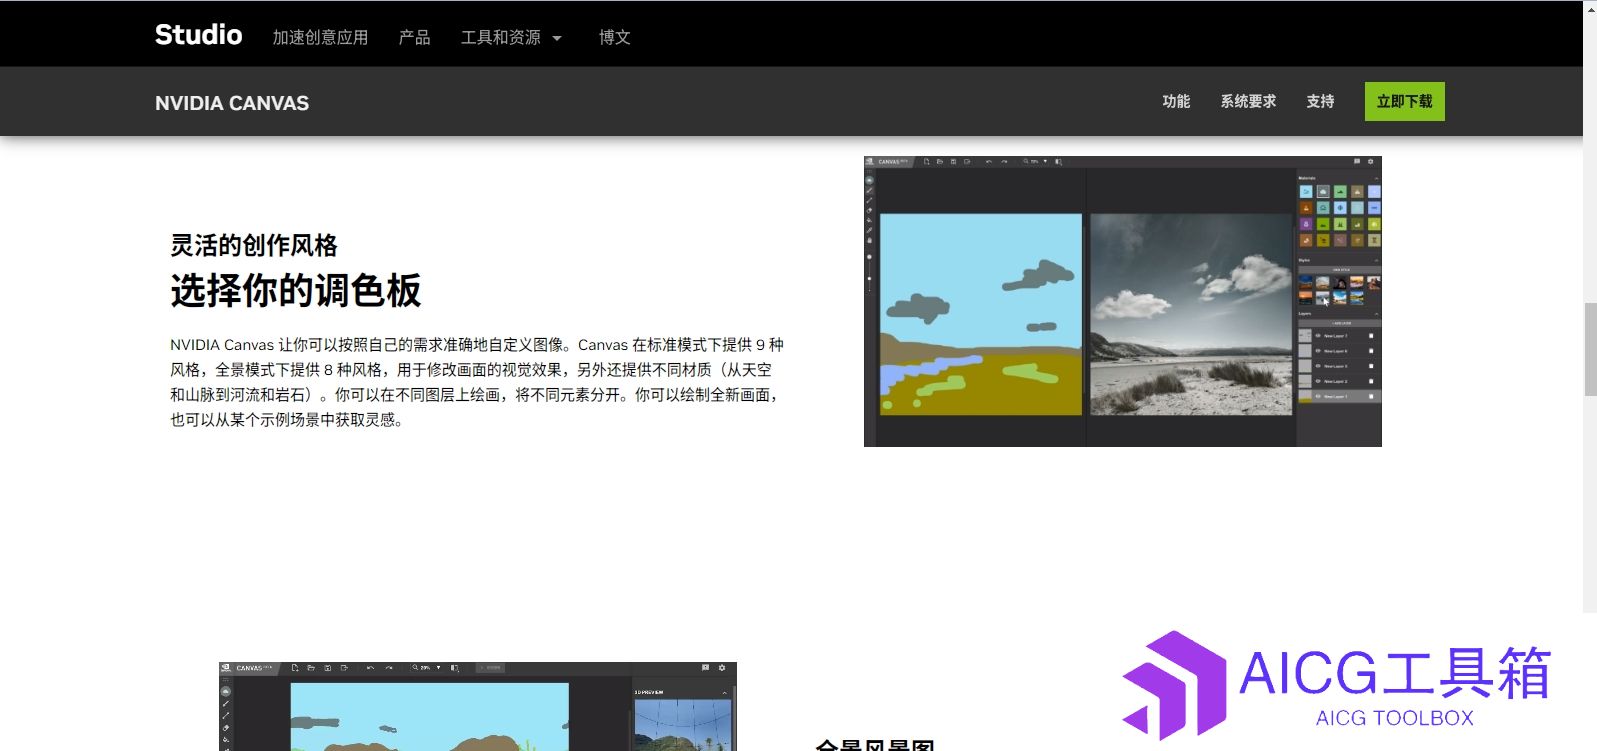Click feedback flag icon in palette screenshot
Image resolution: width=1597 pixels, height=751 pixels.
(x=1357, y=161)
